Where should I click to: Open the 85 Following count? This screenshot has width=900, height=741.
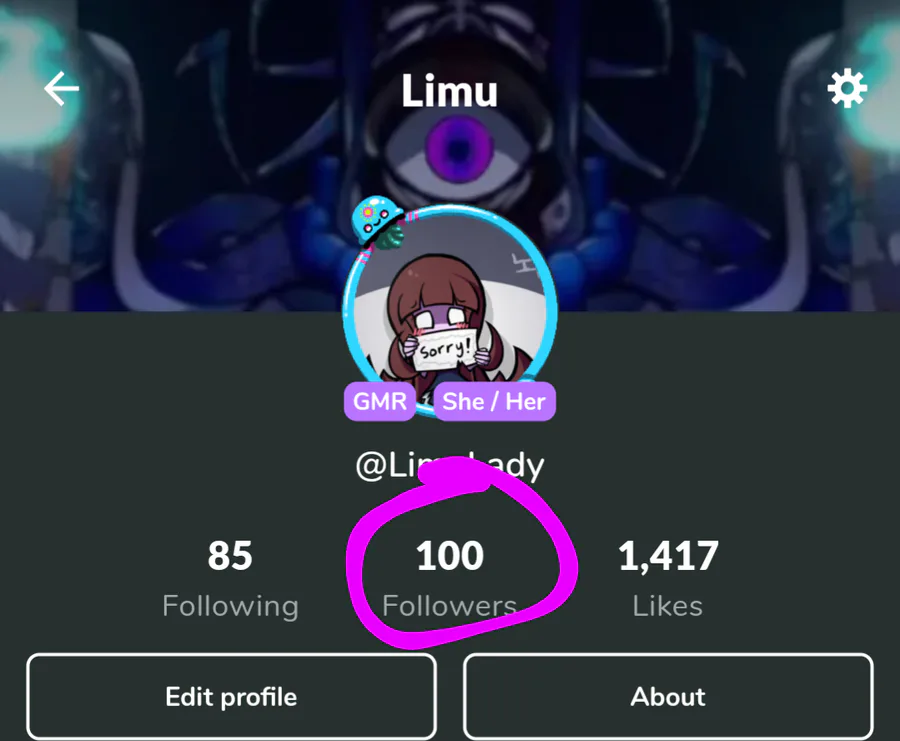[230, 556]
